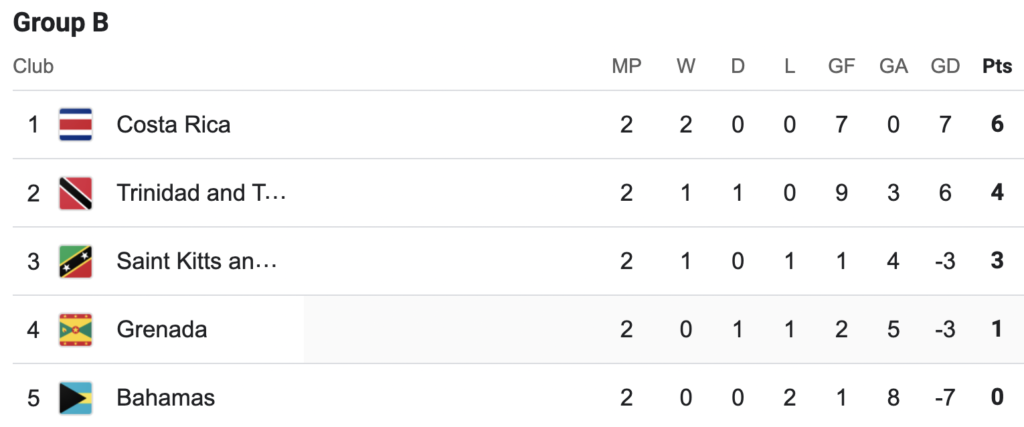Click the Costa Rica flag icon

pyautogui.click(x=76, y=125)
